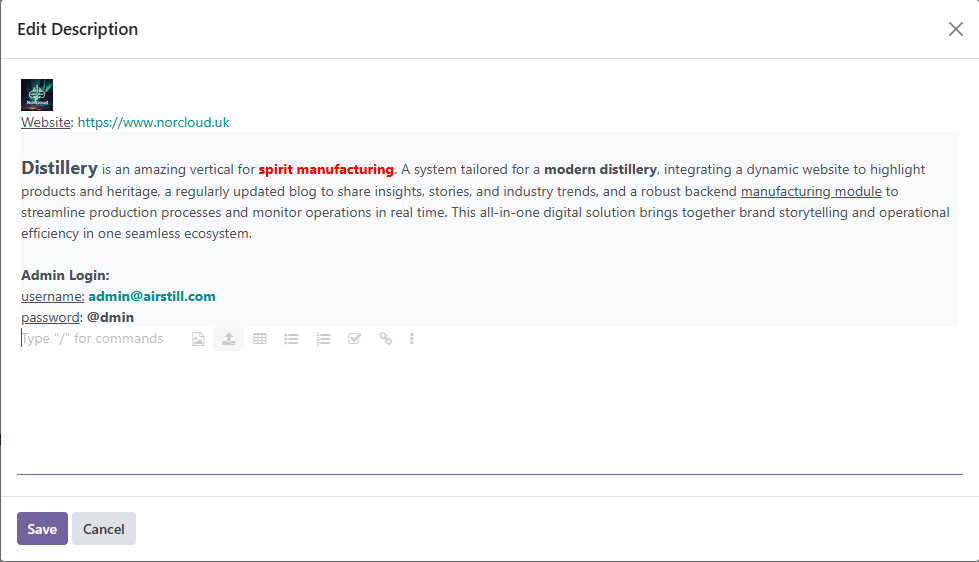Click the red 'spirit manufacturing' text
The height and width of the screenshot is (562, 979).
tap(326, 169)
